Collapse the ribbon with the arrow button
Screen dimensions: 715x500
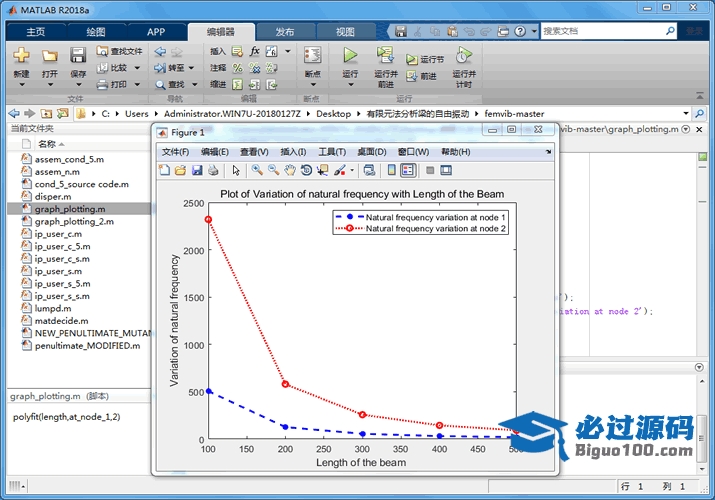pos(700,96)
